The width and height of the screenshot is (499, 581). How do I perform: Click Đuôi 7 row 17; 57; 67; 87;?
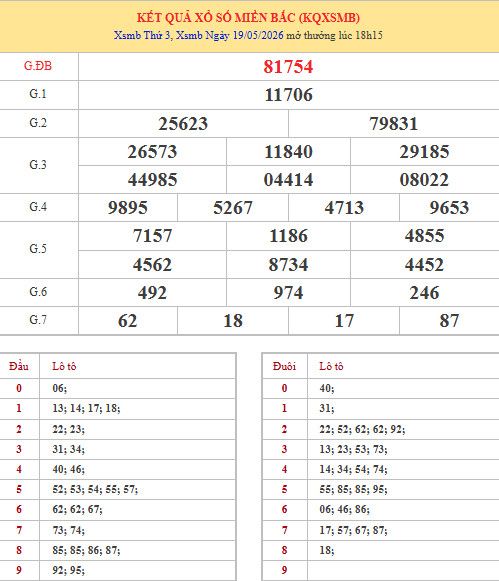pyautogui.click(x=353, y=530)
